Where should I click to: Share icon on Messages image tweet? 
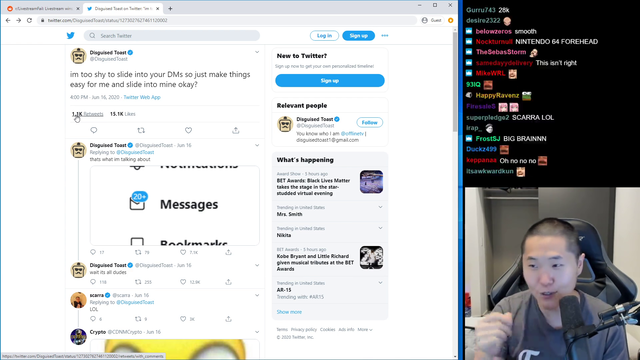point(229,252)
